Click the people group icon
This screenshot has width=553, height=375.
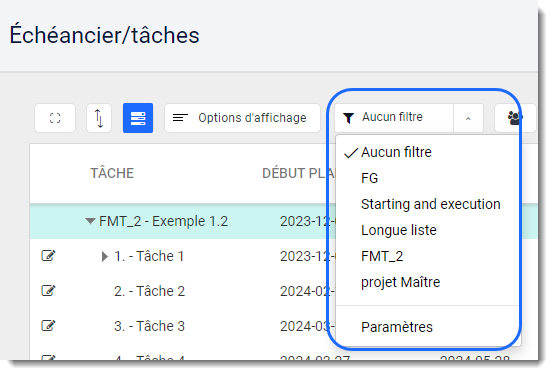515,118
